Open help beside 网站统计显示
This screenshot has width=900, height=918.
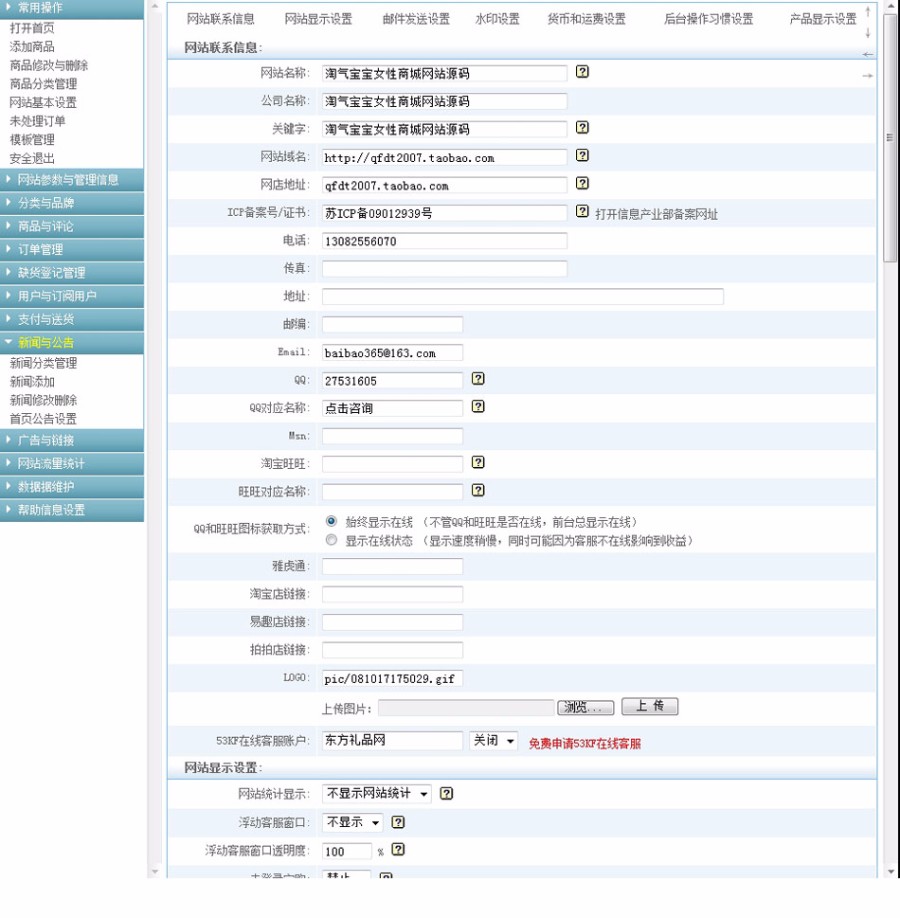point(446,792)
